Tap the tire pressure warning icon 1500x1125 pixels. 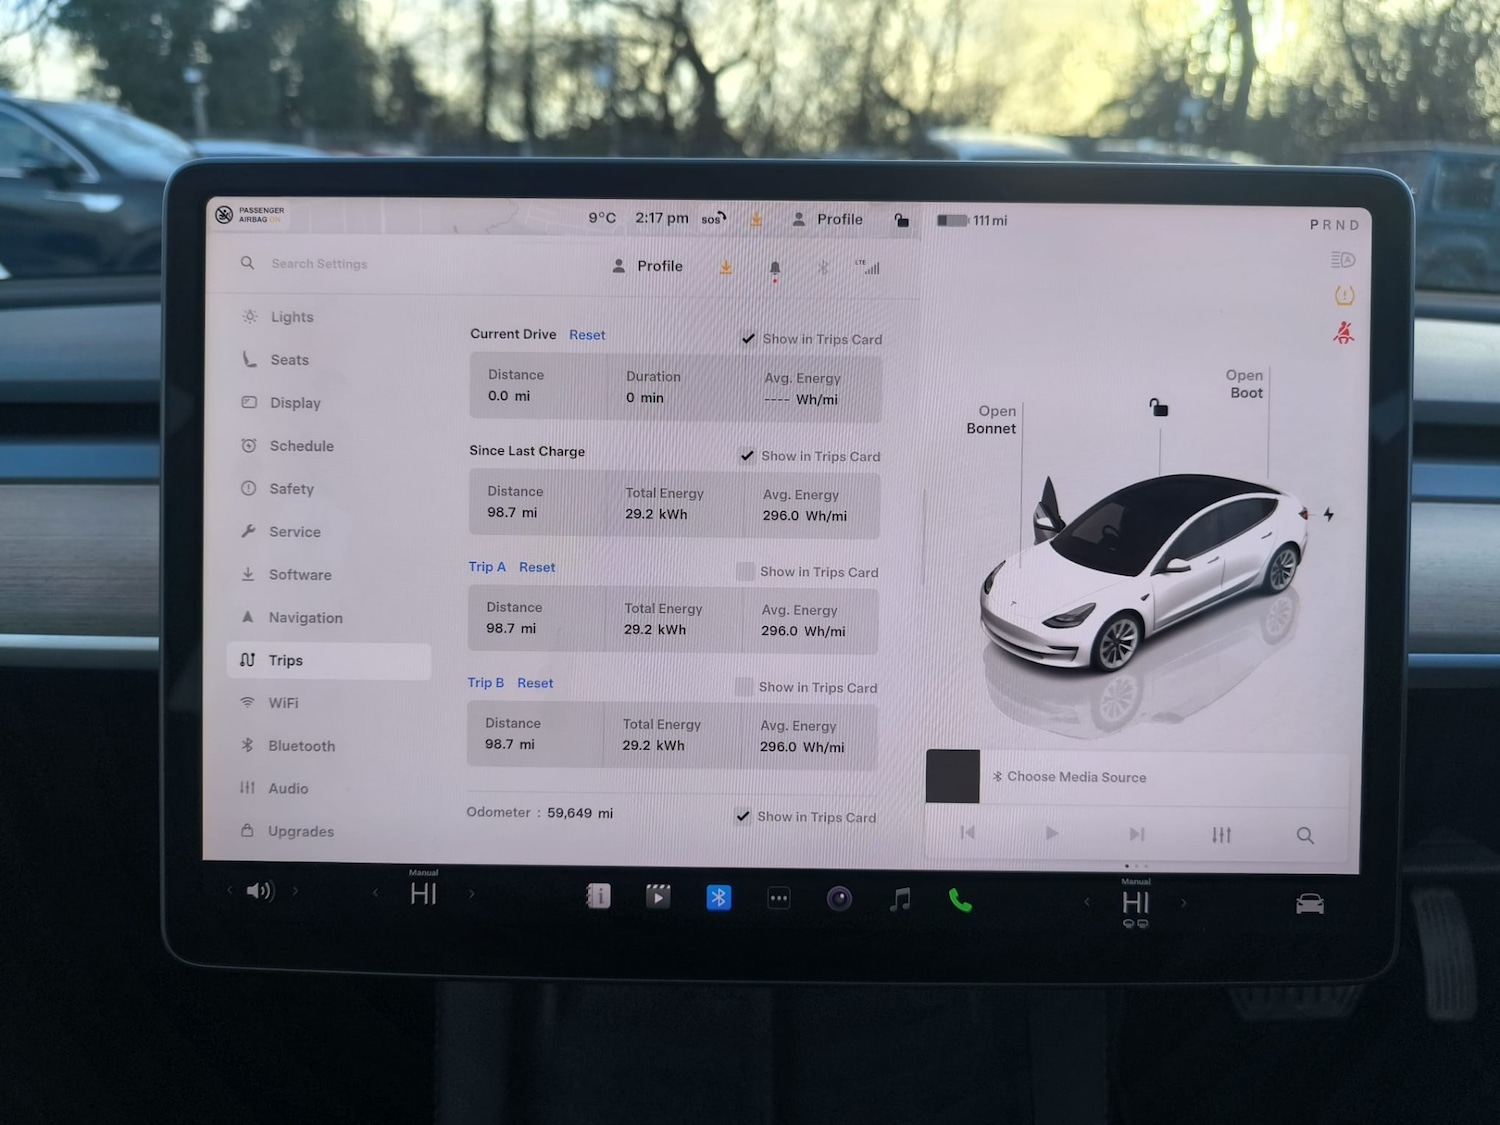coord(1344,295)
